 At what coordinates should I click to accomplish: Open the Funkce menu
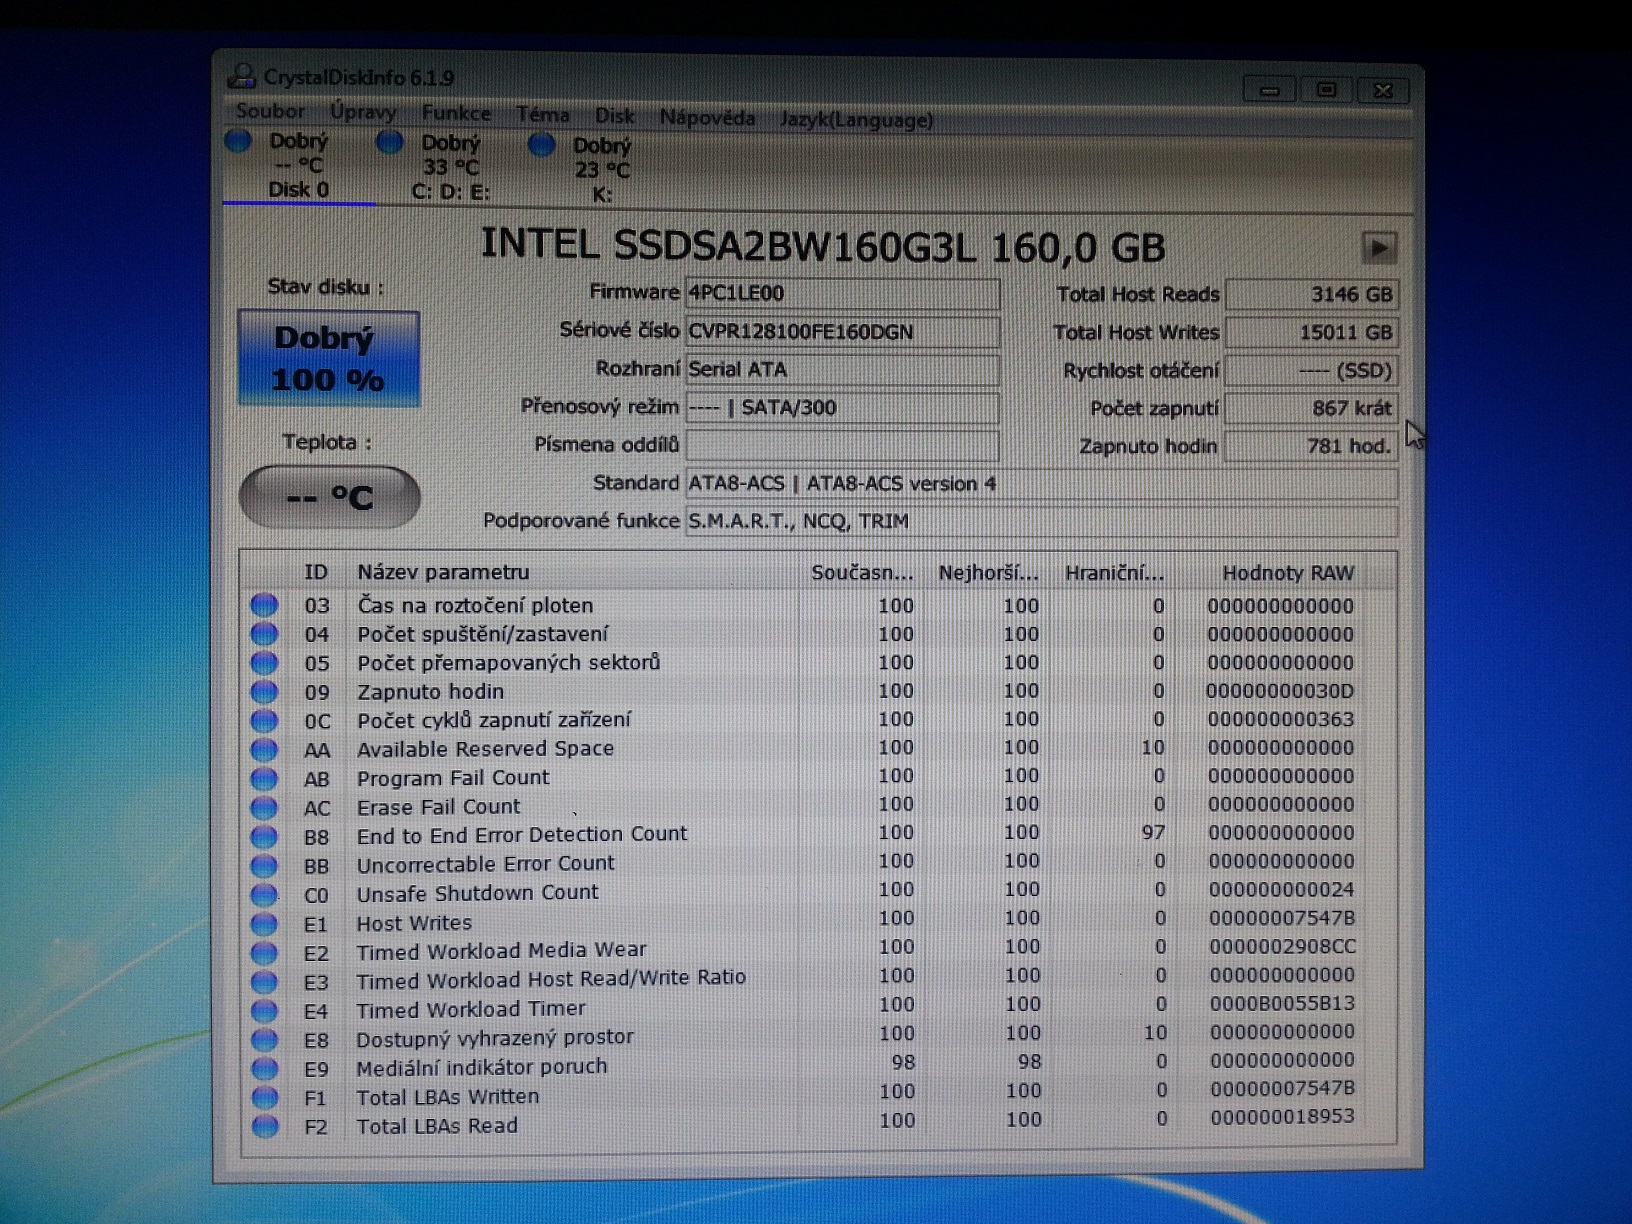coord(456,113)
